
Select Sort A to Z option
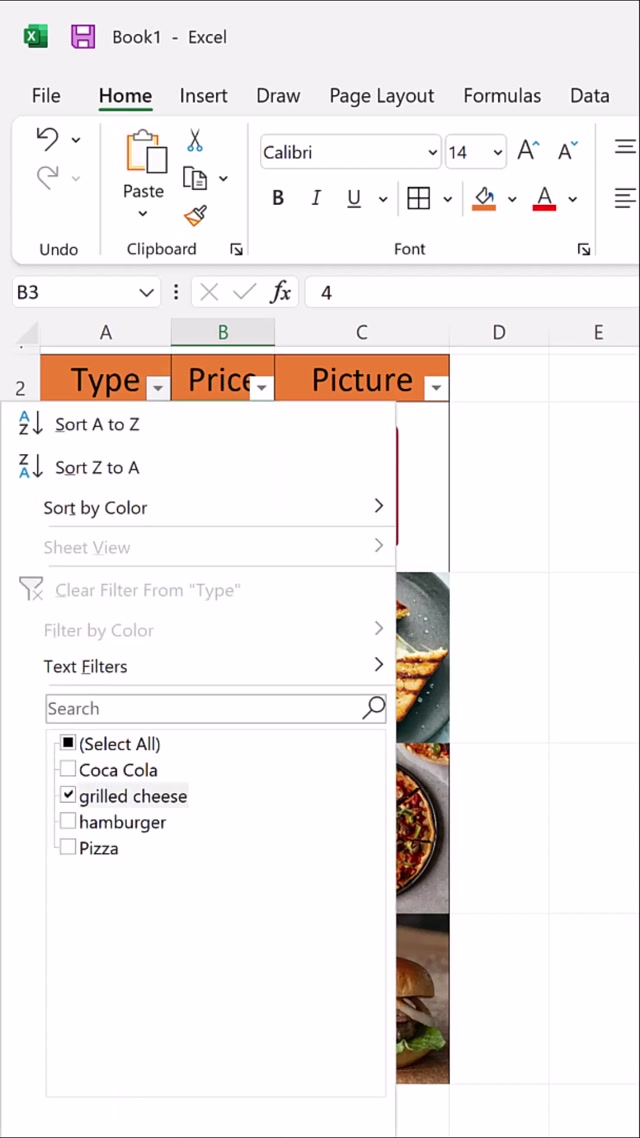click(x=97, y=424)
